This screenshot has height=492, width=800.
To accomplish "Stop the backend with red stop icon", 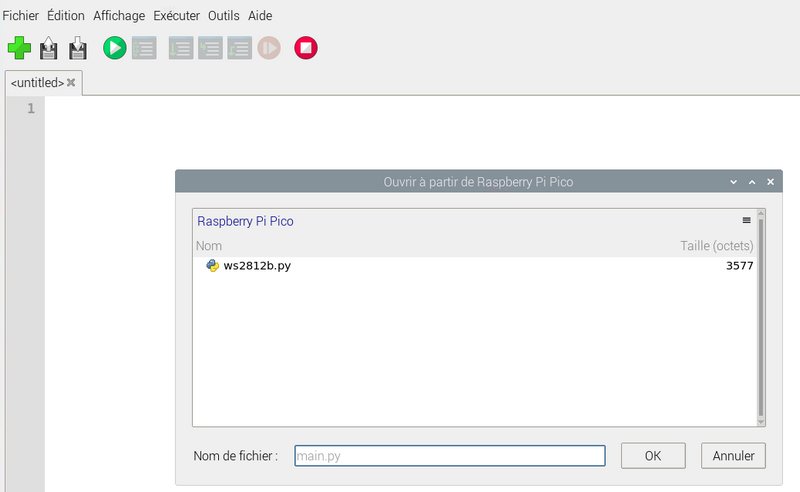I will 306,48.
